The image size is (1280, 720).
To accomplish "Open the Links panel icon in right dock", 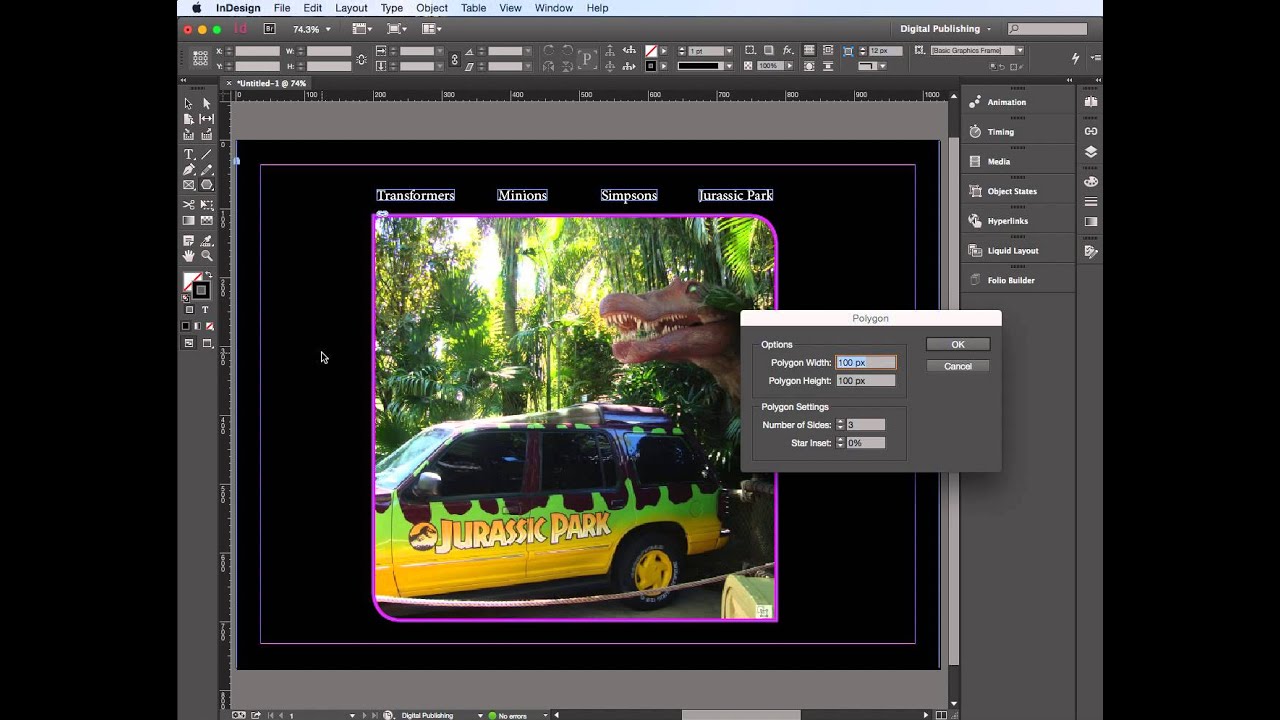I will click(1091, 131).
